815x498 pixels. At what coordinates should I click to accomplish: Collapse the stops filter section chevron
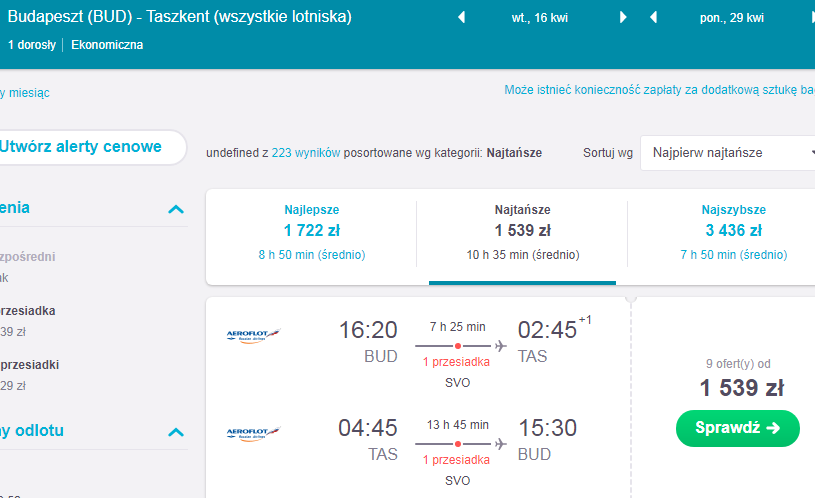coord(176,209)
